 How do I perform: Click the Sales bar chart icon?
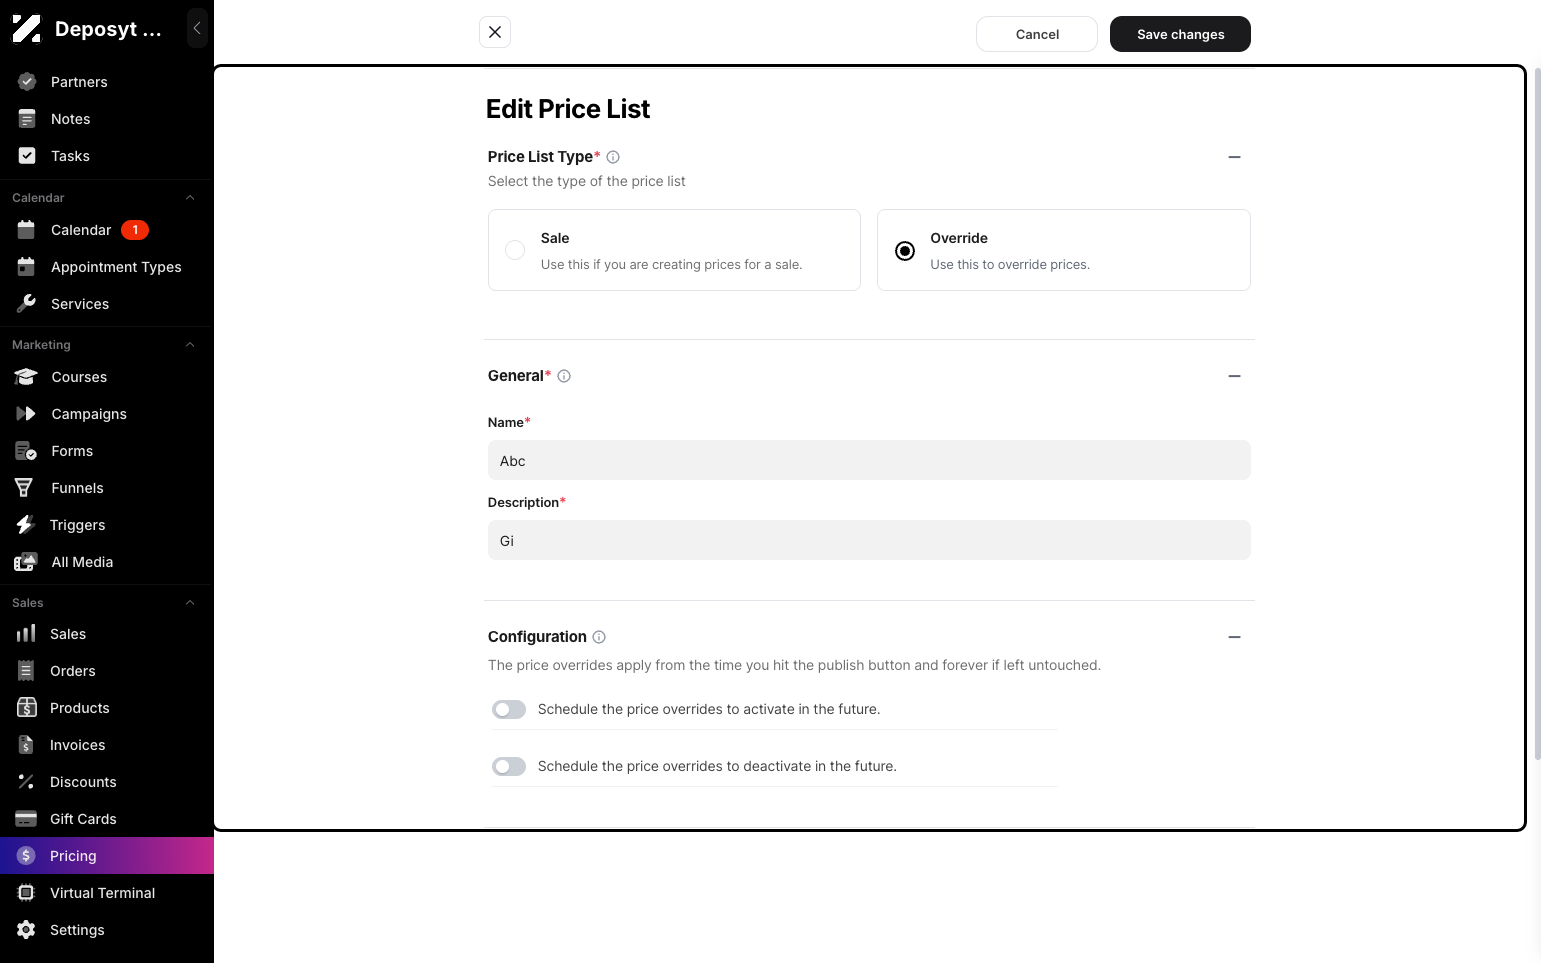click(26, 634)
